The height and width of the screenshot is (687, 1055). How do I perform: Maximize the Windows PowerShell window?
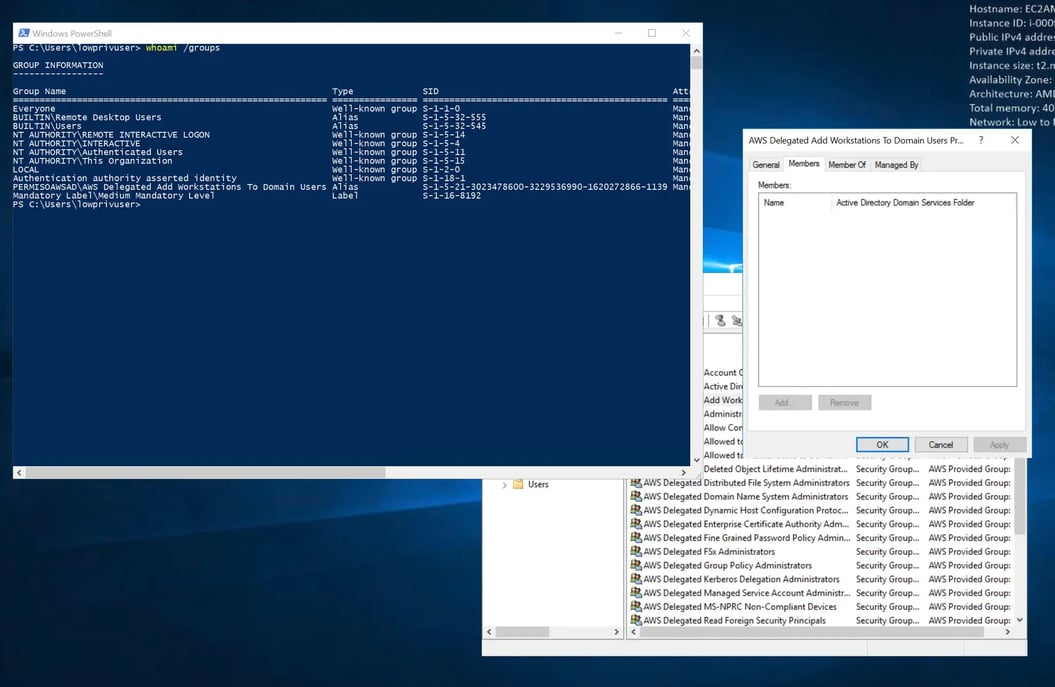click(651, 33)
